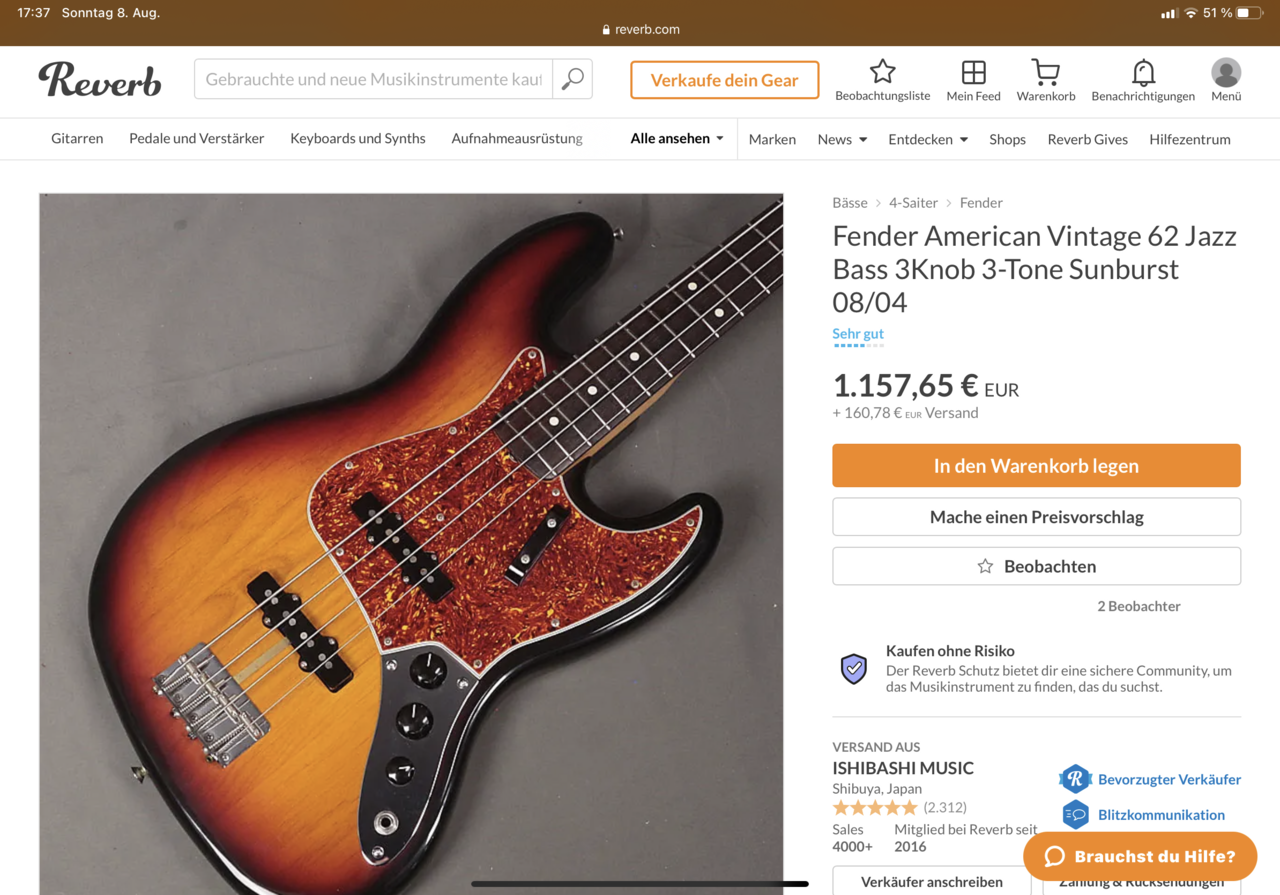This screenshot has width=1280, height=895.
Task: Click the magnifying glass search icon
Action: (x=572, y=79)
